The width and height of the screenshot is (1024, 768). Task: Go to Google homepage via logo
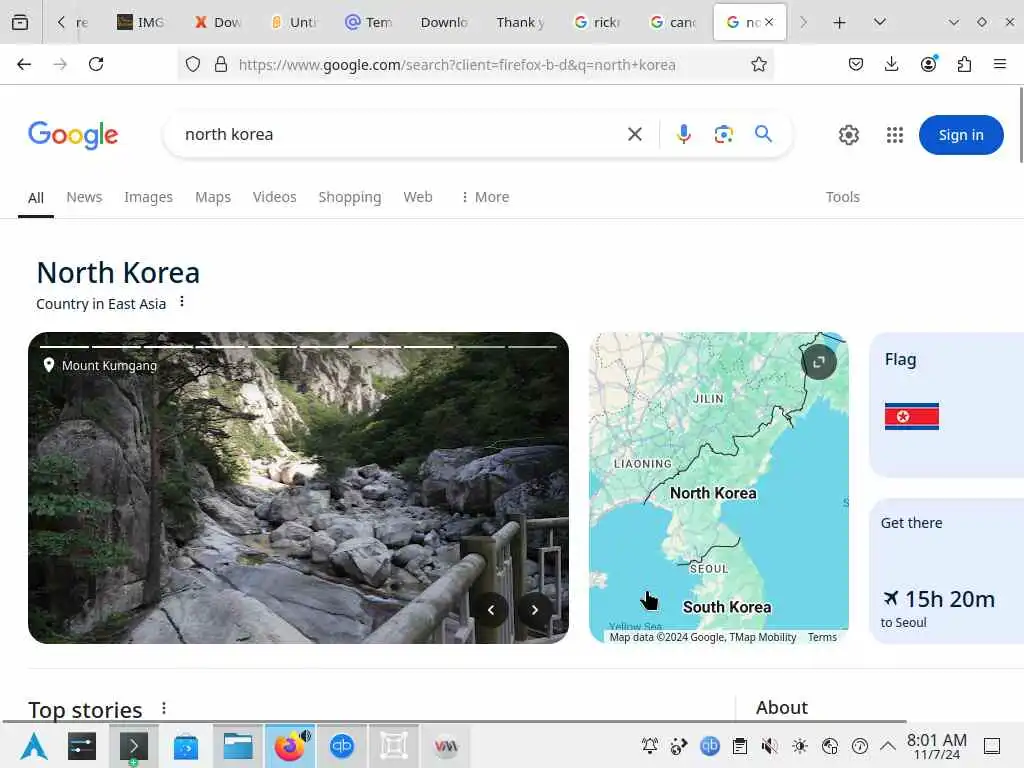(73, 135)
